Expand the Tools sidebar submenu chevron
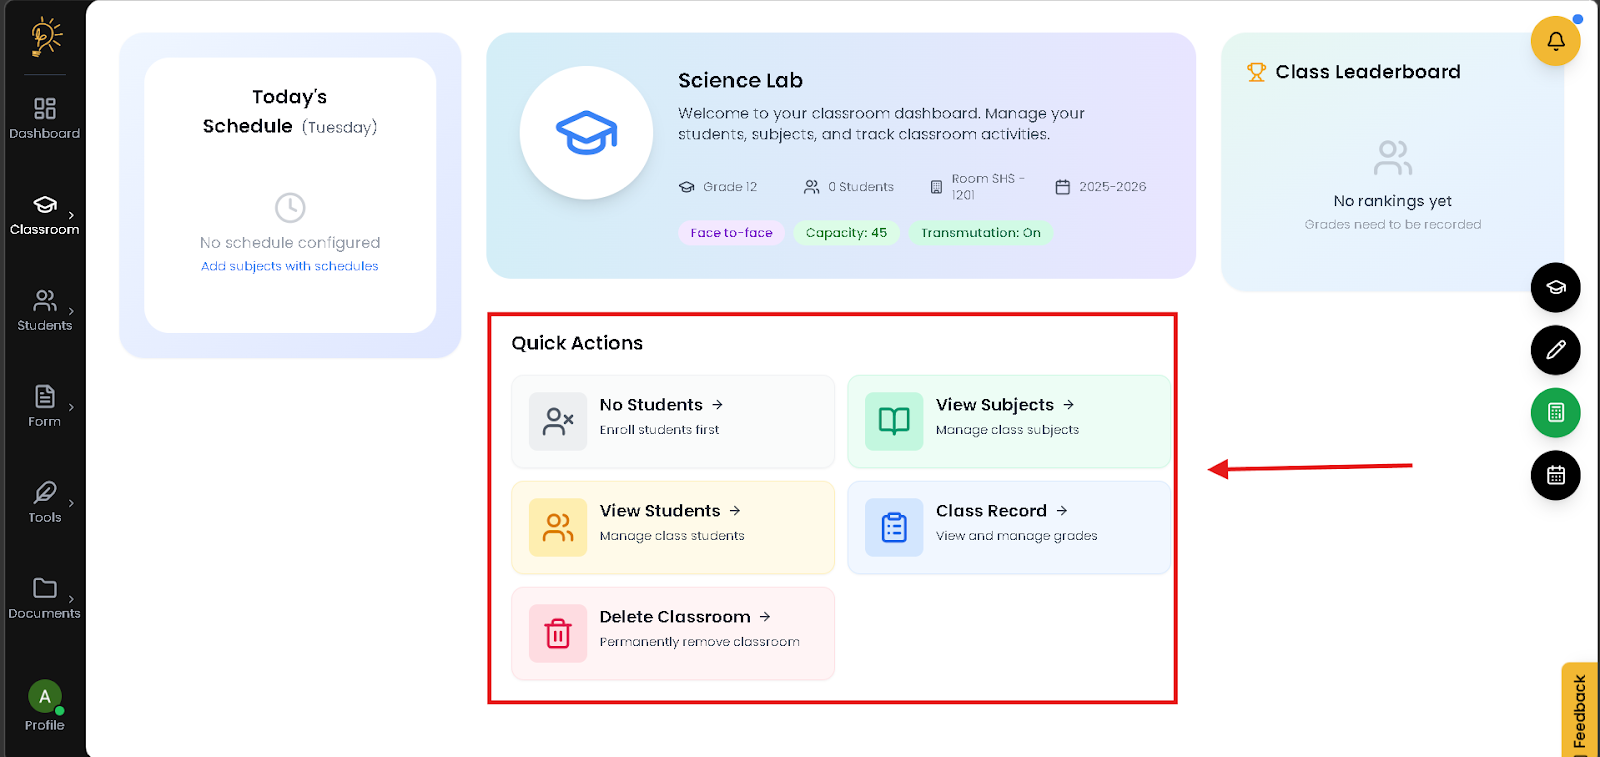Viewport: 1600px width, 757px height. [x=71, y=503]
